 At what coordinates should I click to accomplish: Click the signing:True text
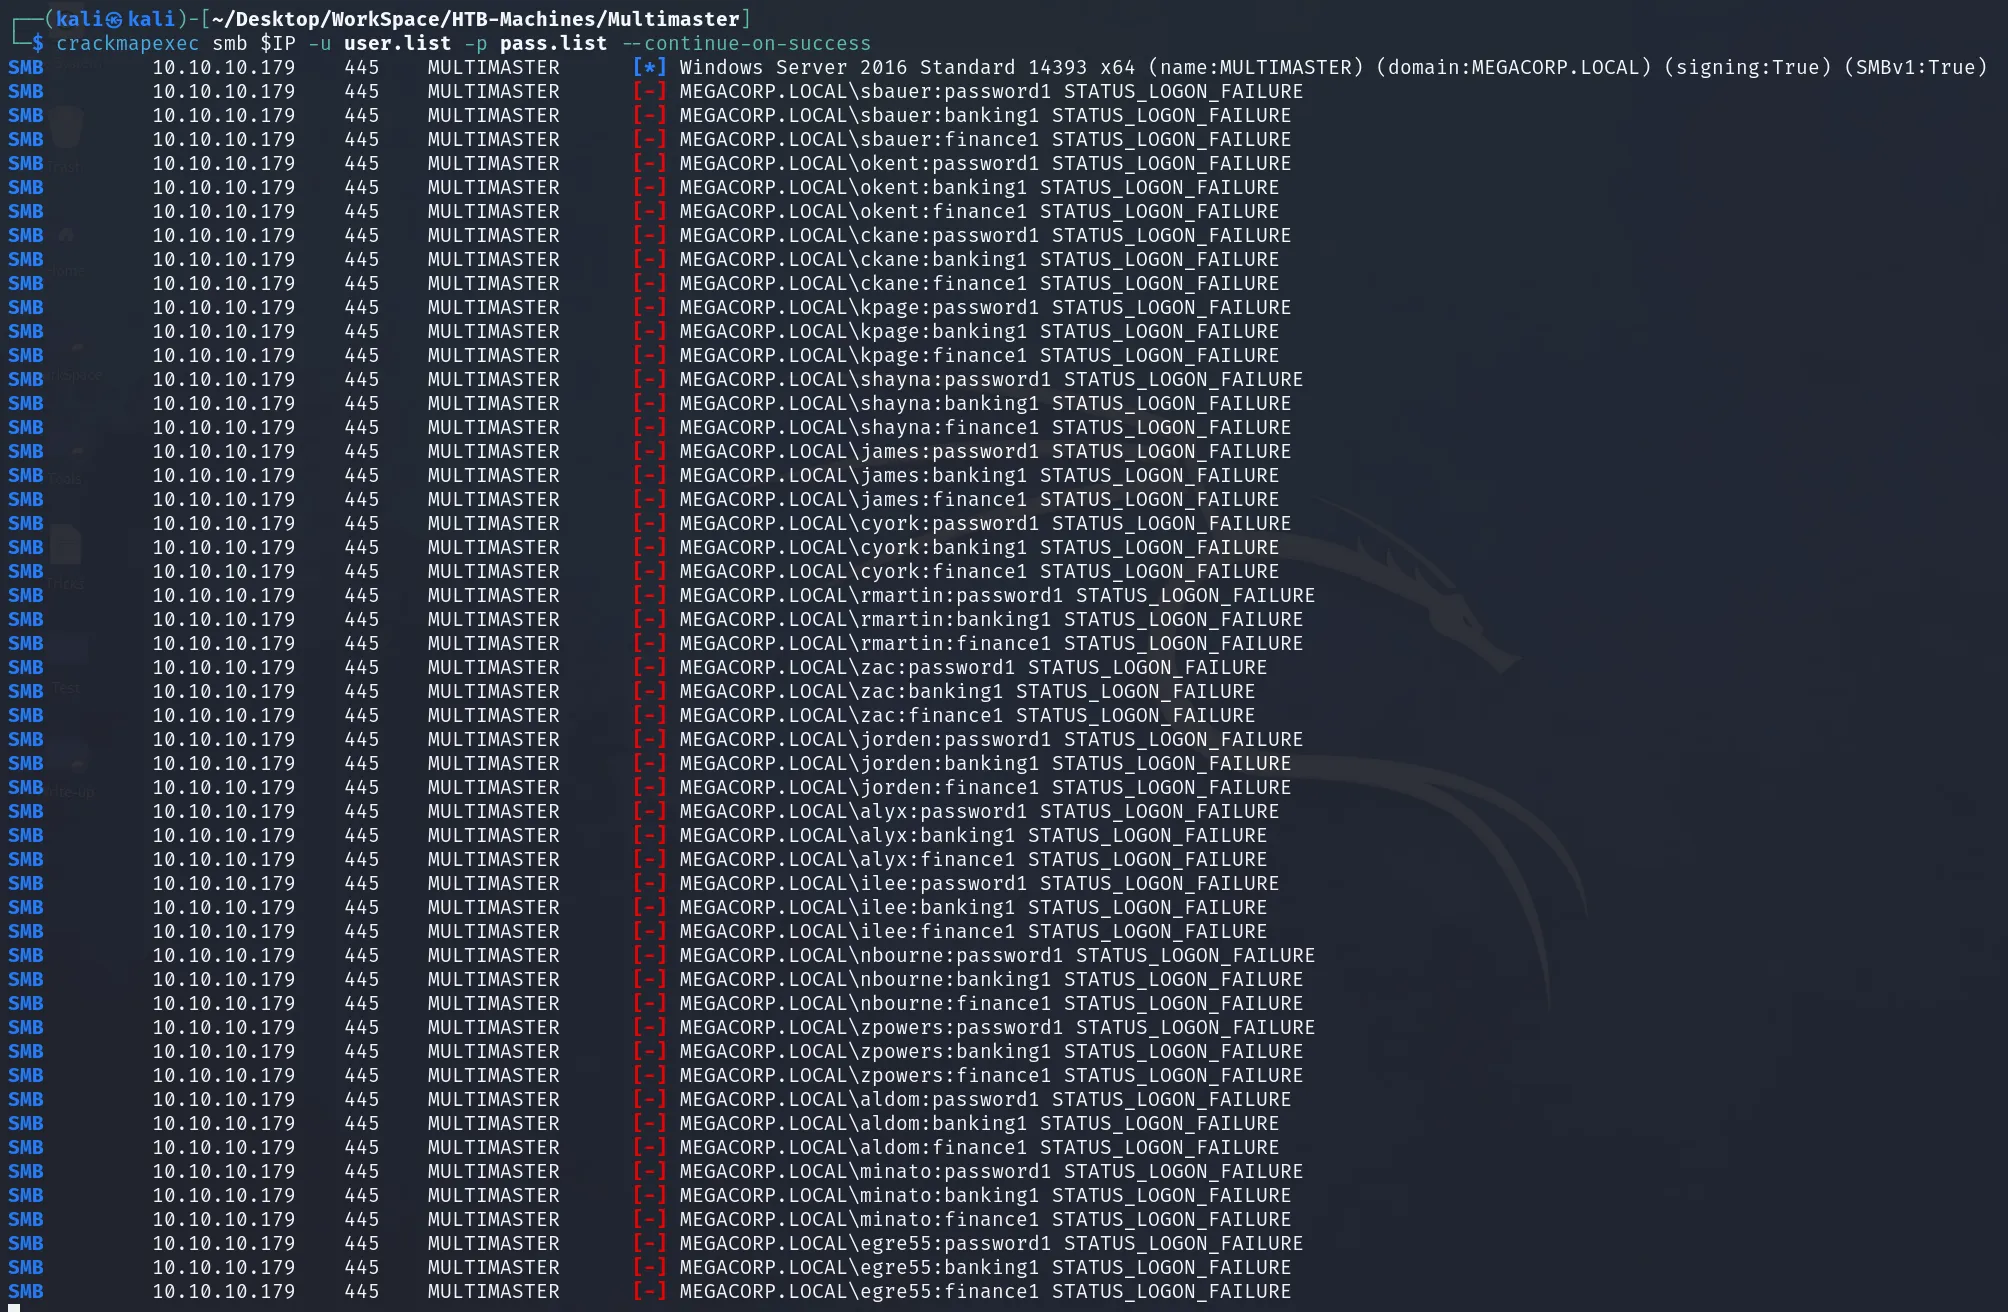(1747, 67)
